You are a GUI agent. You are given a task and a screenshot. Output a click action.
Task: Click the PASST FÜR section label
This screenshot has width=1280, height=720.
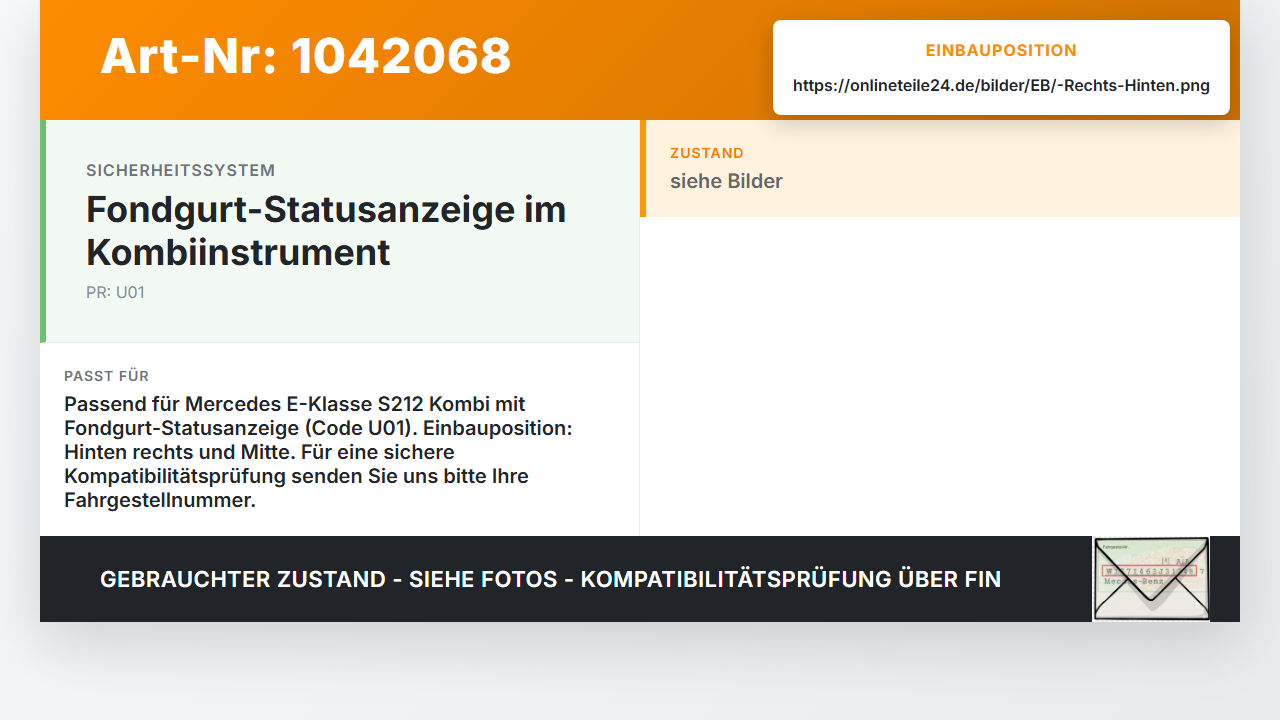pos(107,376)
